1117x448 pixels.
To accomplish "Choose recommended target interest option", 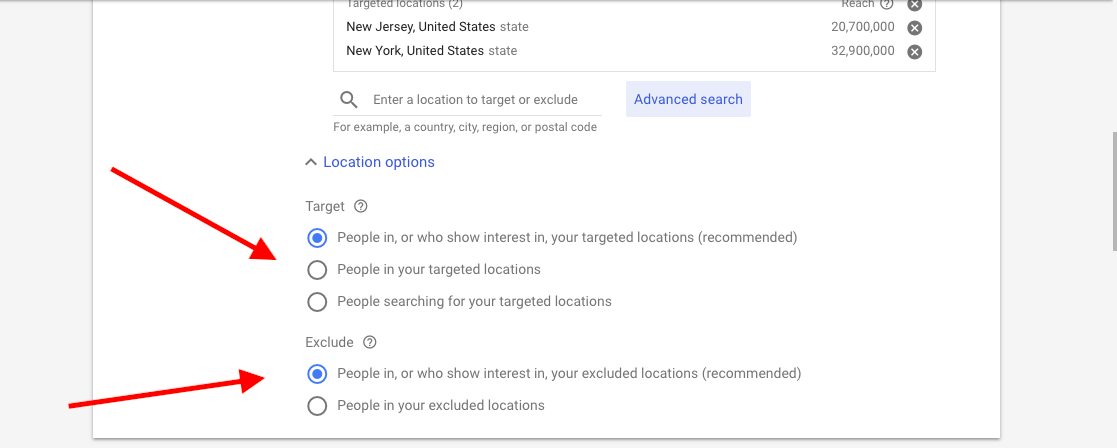I will click(x=317, y=238).
